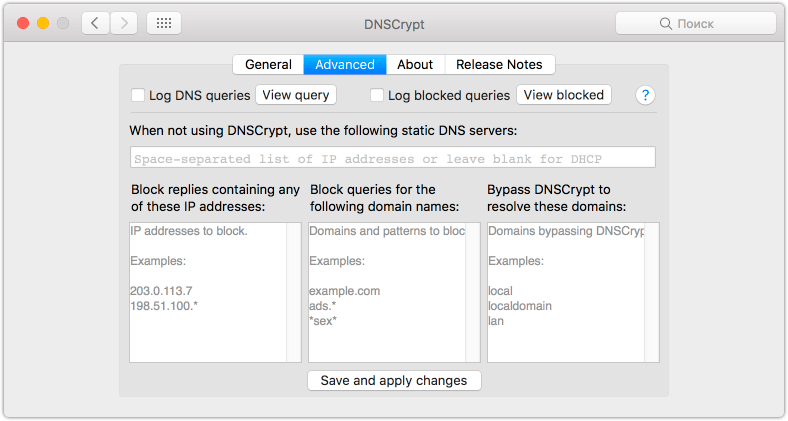Click the 'Log DNS queries' label

coord(200,95)
